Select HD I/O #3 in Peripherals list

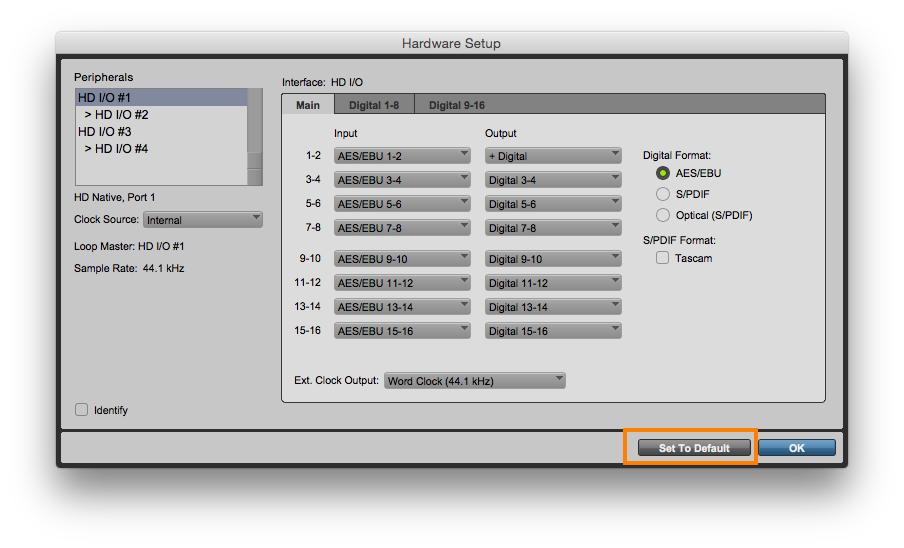tap(105, 132)
